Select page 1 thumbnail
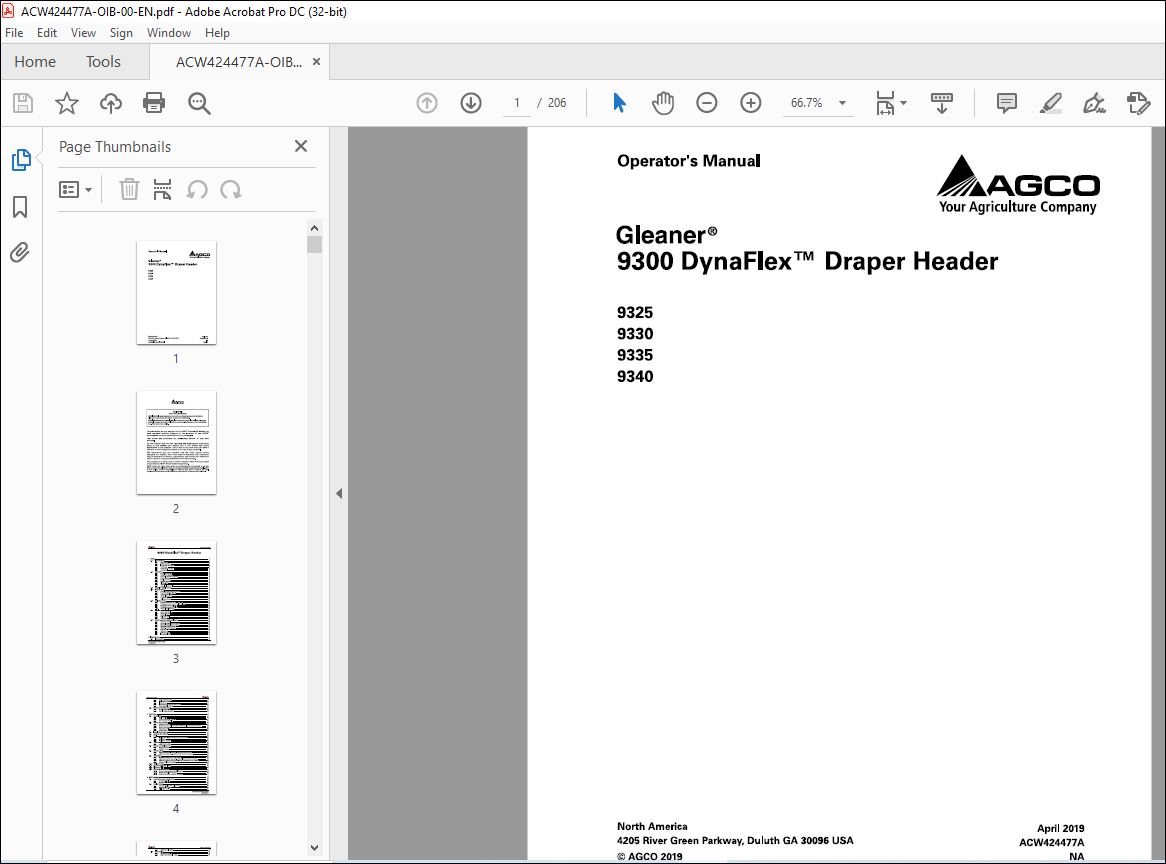 176,292
